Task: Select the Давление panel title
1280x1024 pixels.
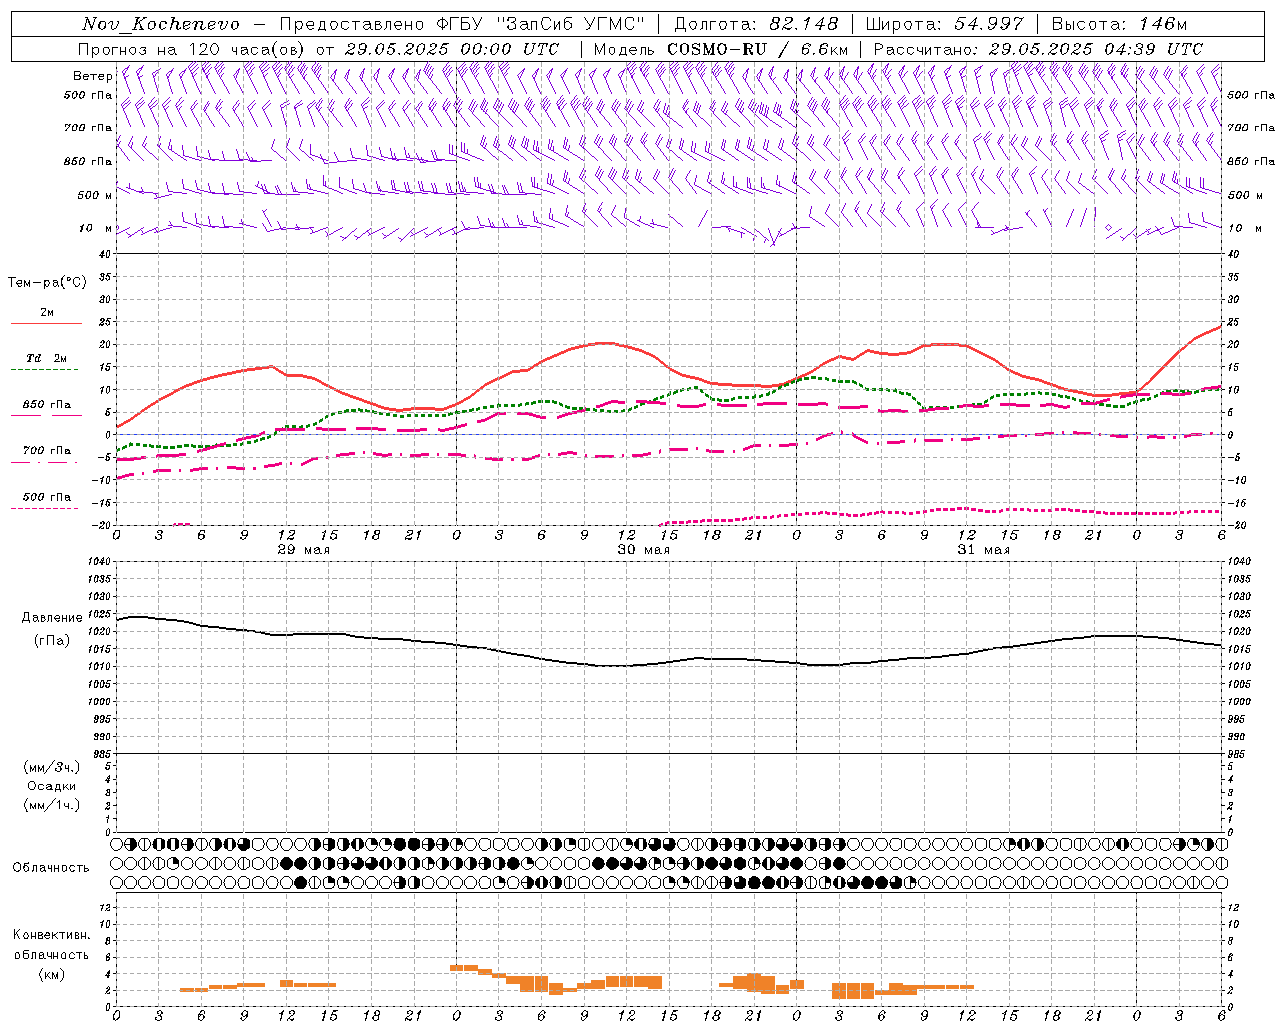Action: pos(52,618)
